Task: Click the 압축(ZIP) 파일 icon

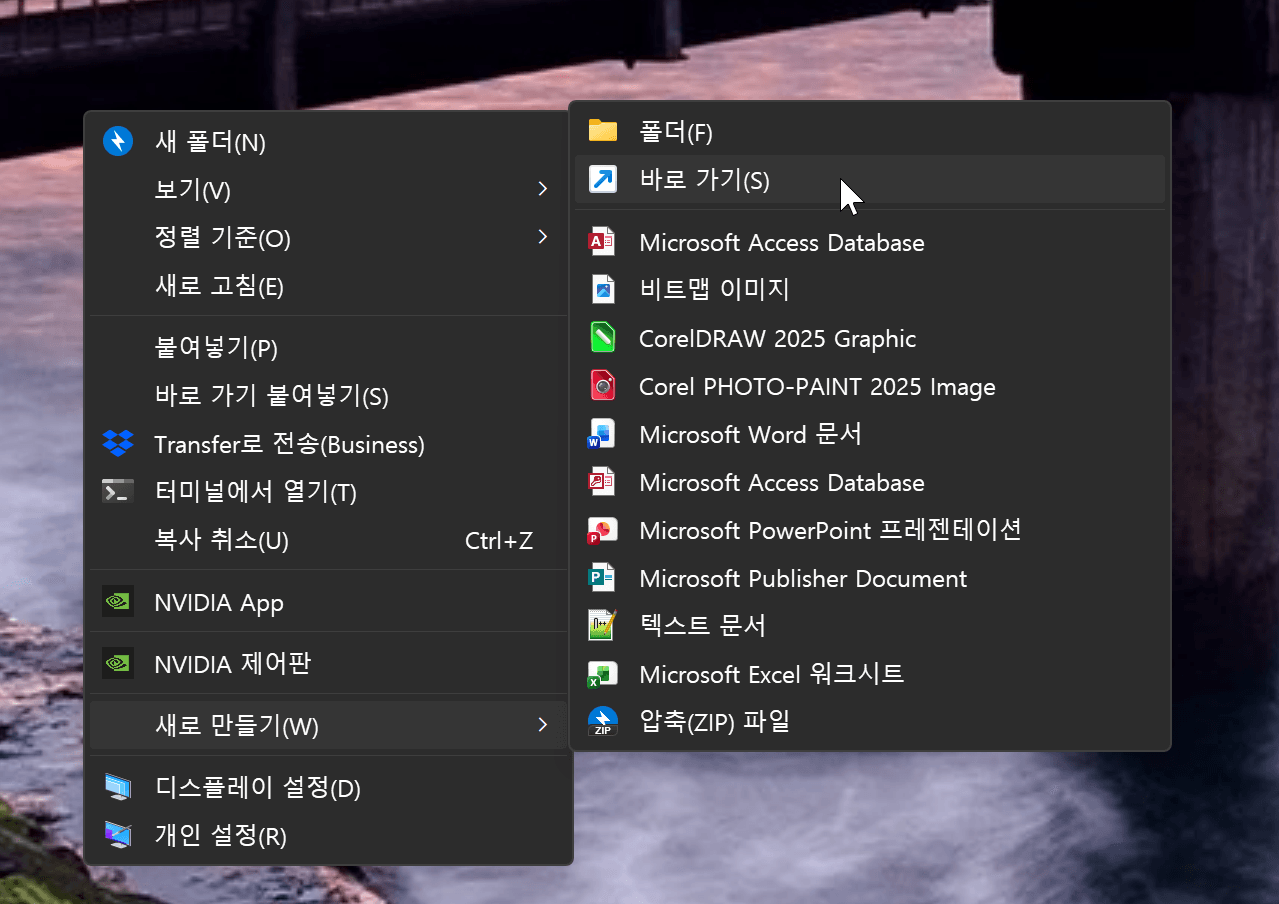Action: point(603,721)
